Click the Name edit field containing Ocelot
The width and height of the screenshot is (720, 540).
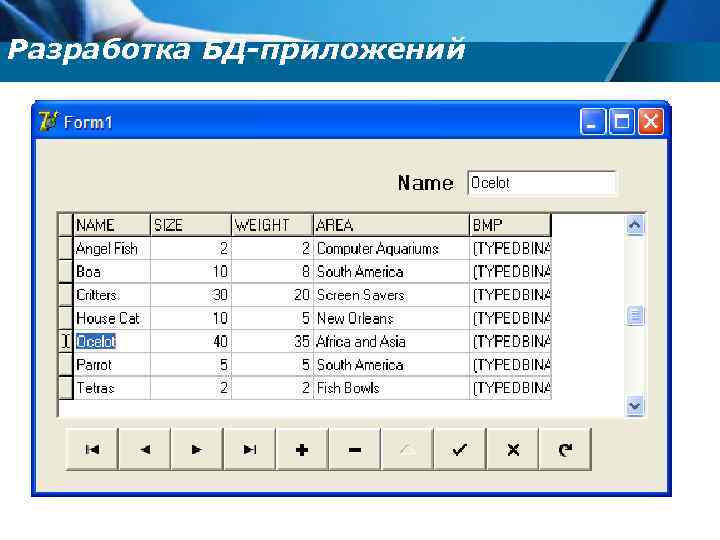coord(542,183)
